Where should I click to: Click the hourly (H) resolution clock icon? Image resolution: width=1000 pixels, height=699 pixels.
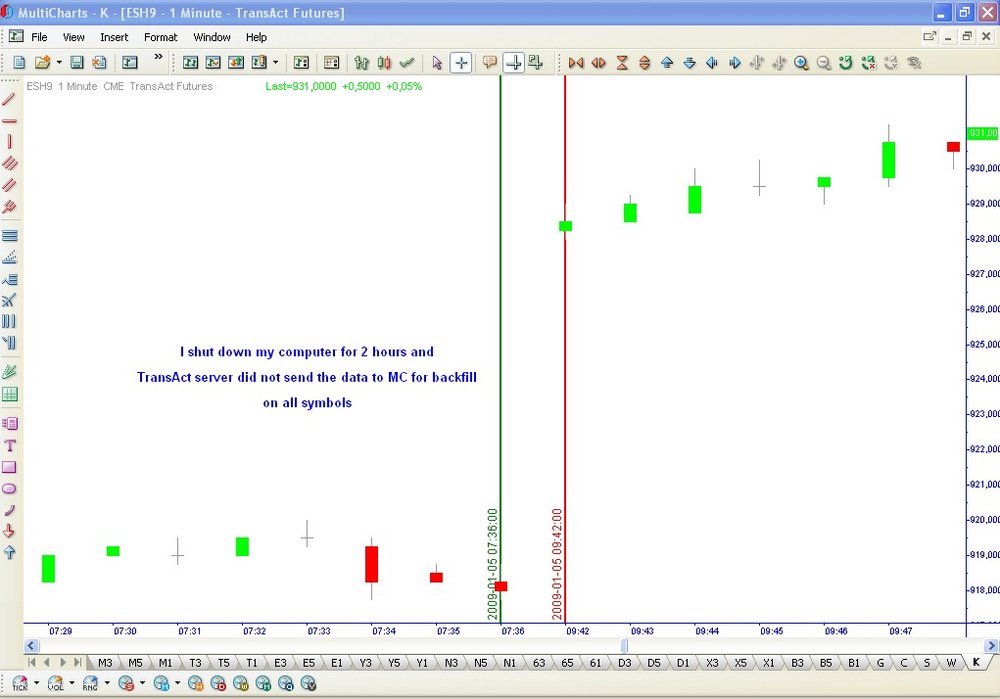195,684
